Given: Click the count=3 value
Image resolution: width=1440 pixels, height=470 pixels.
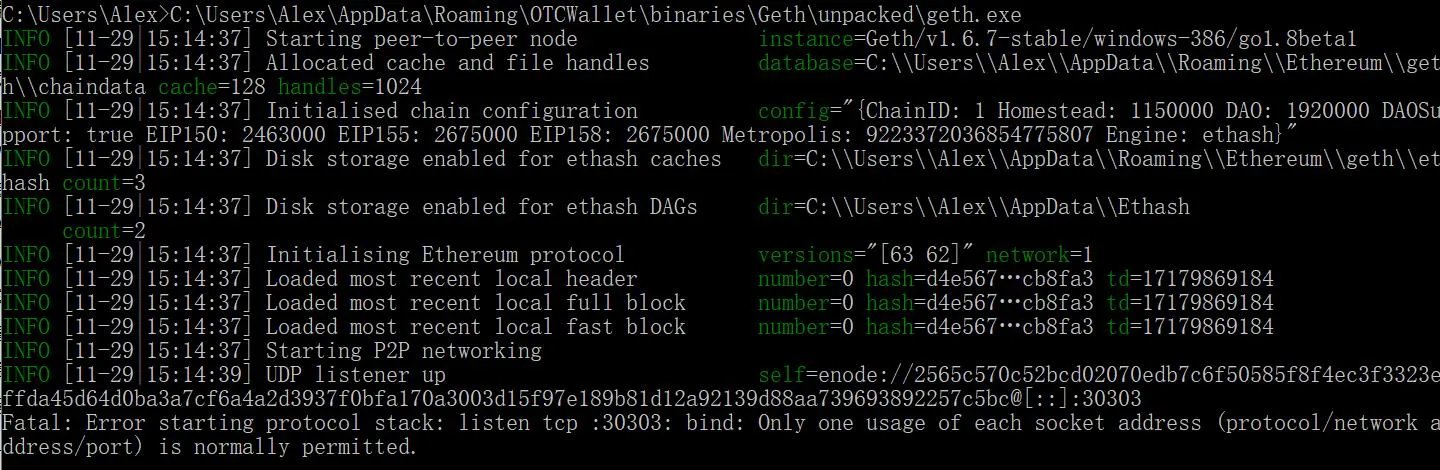Looking at the screenshot, I should tap(104, 183).
